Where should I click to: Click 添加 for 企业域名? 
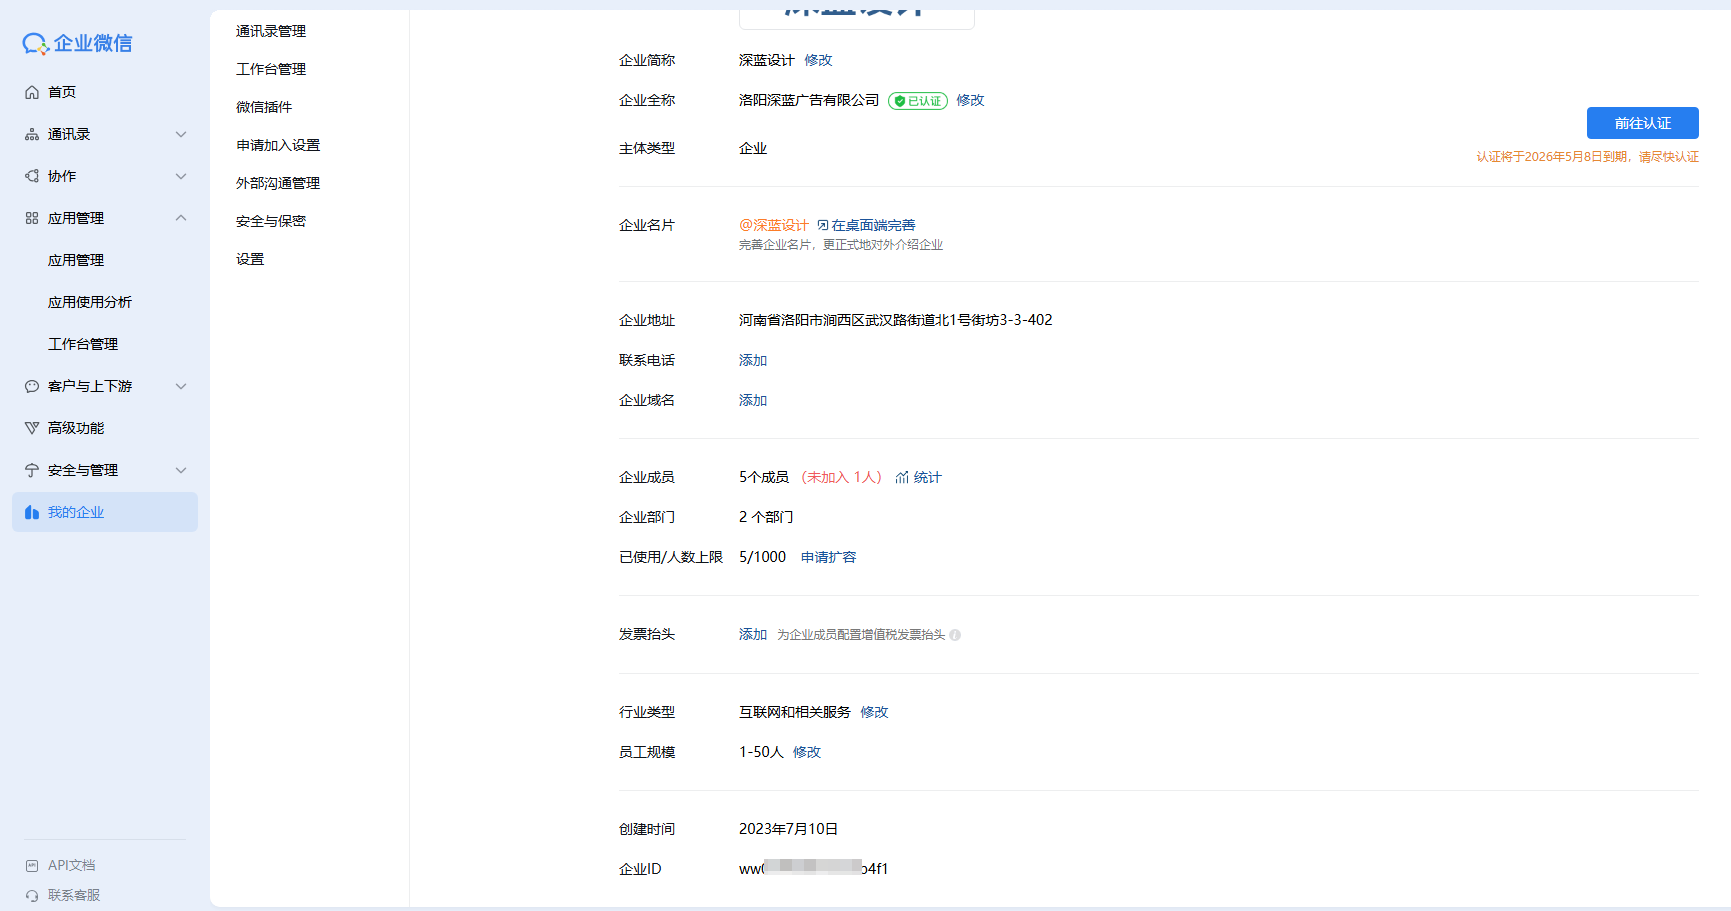(x=753, y=400)
